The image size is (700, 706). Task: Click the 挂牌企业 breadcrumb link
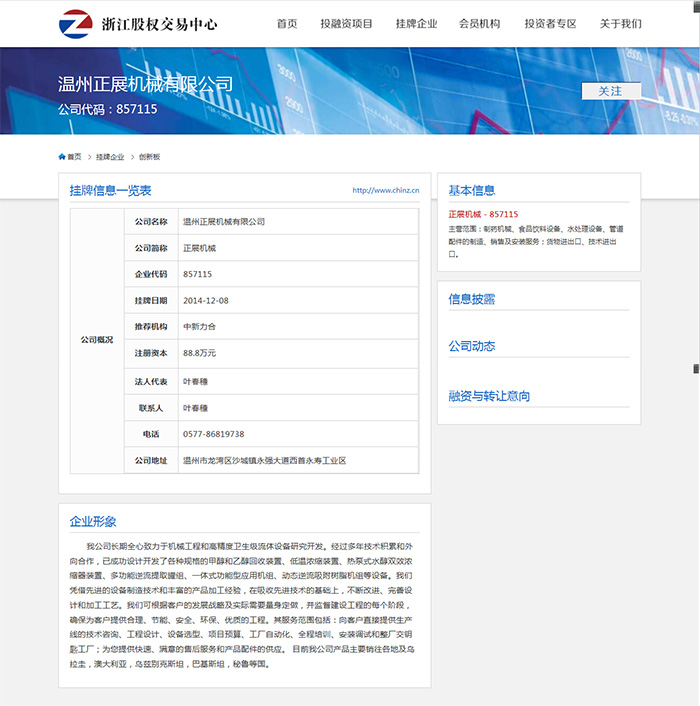(110, 157)
